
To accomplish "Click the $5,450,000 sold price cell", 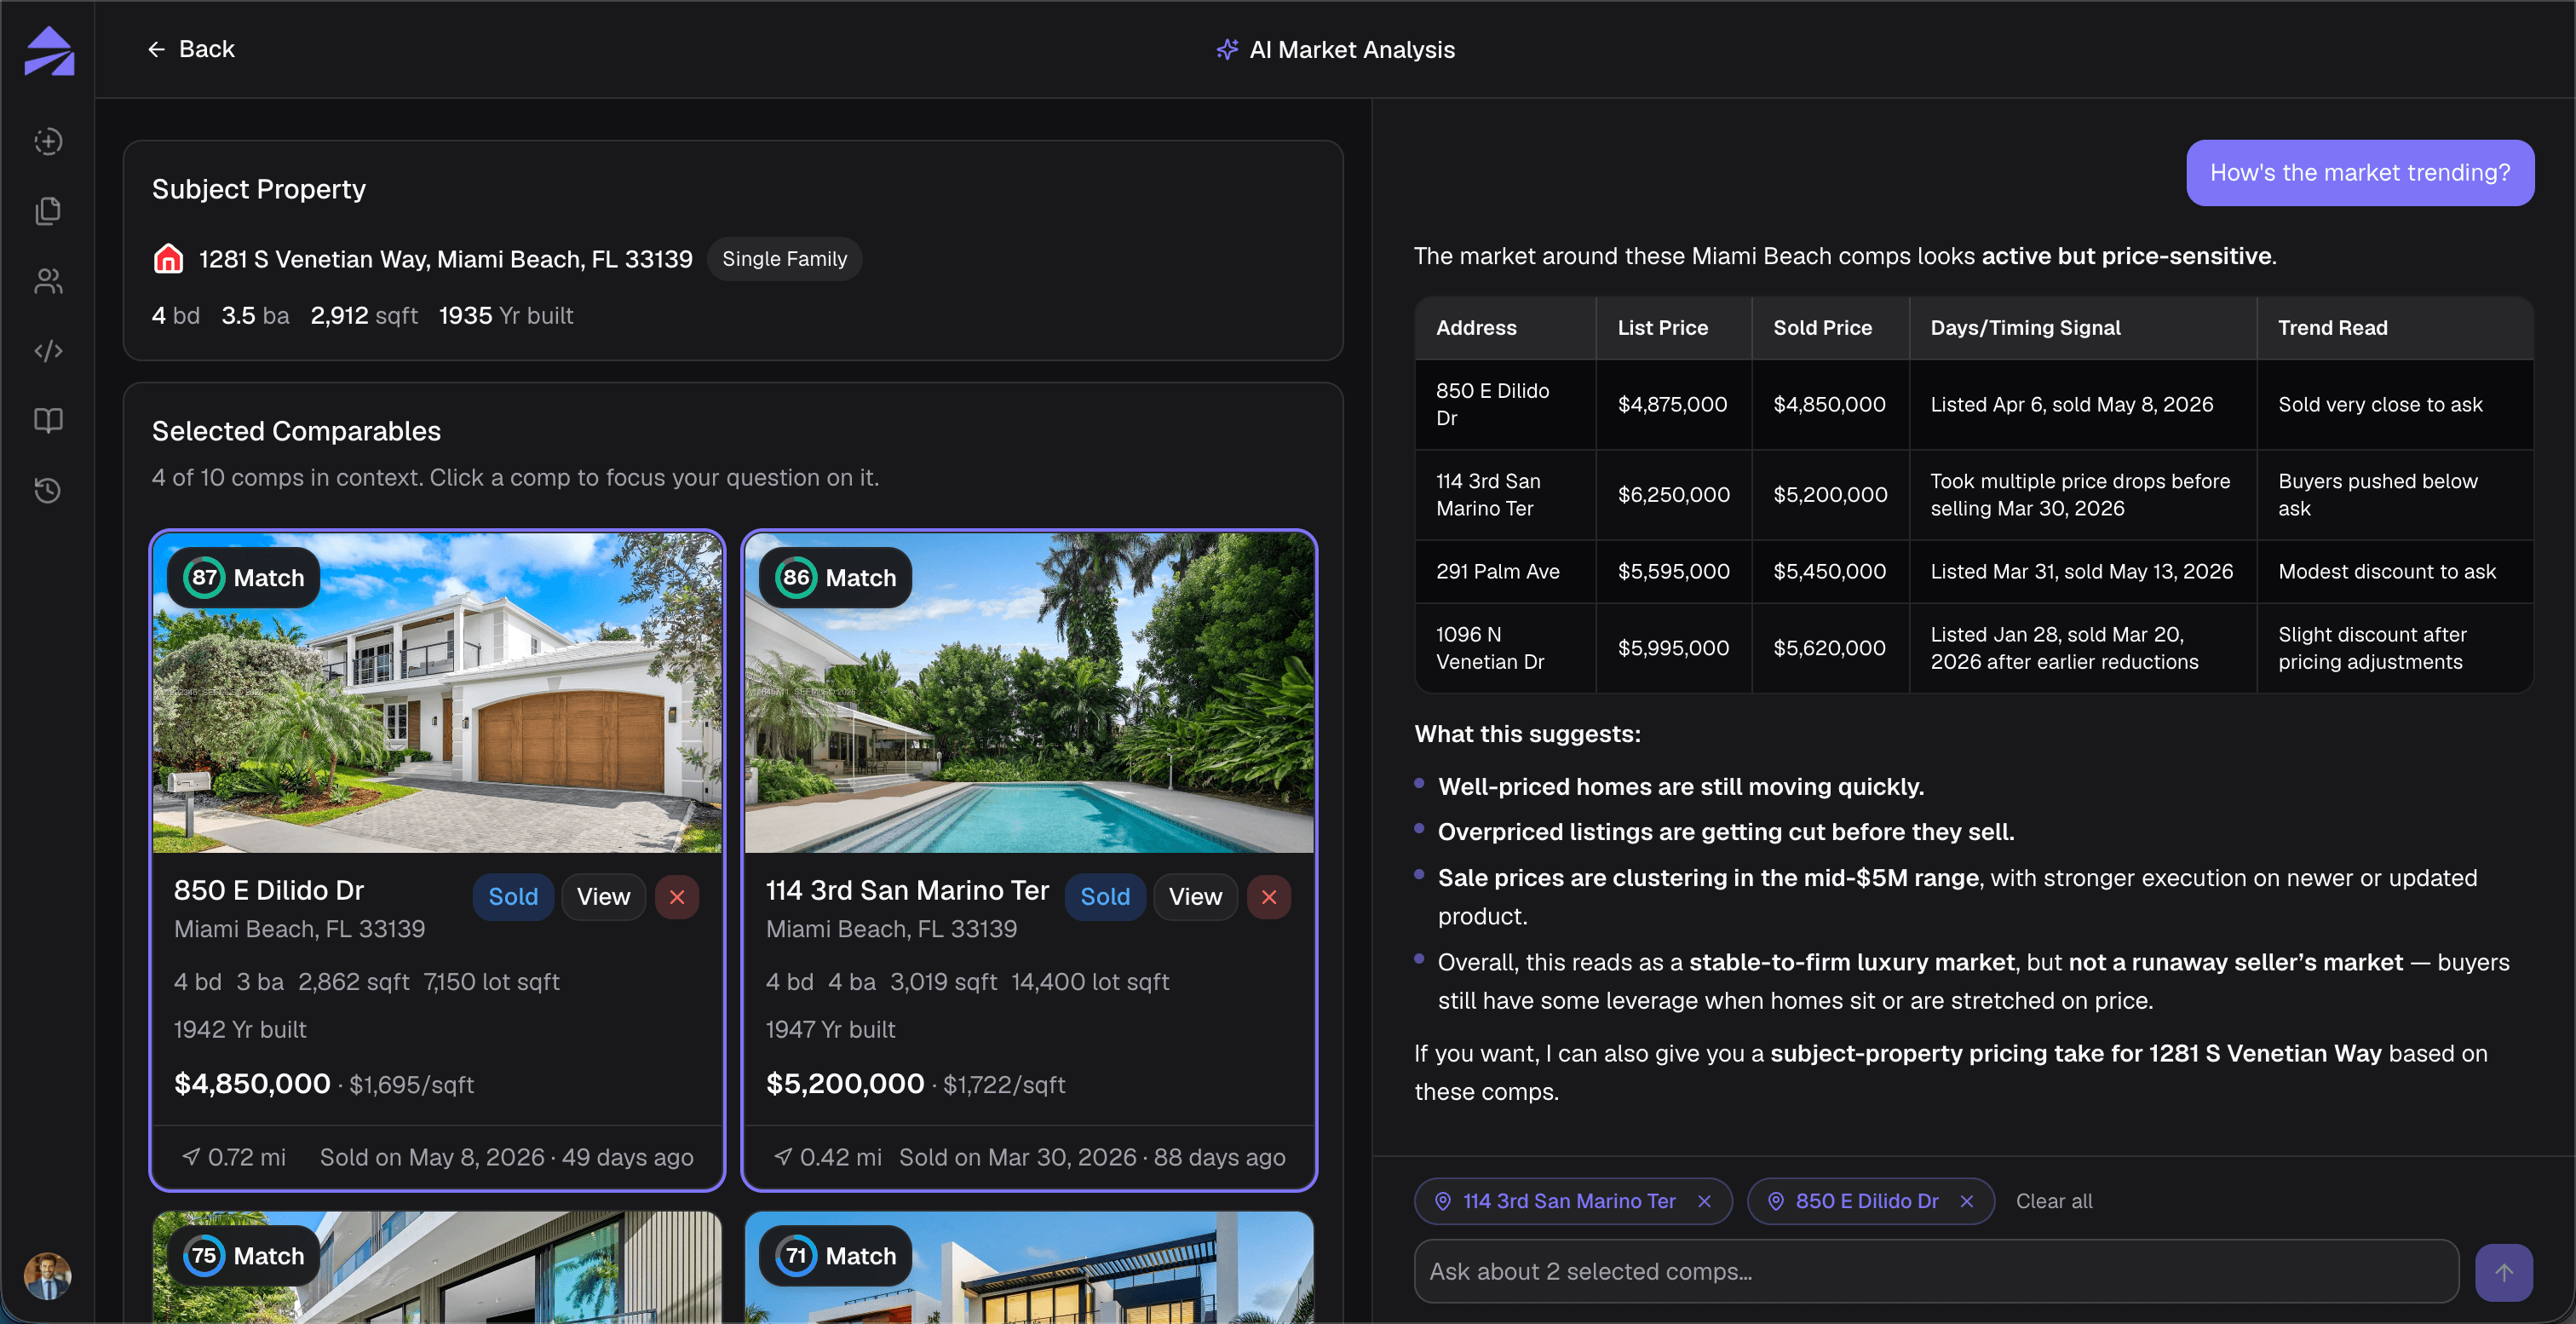I will click(x=1829, y=572).
